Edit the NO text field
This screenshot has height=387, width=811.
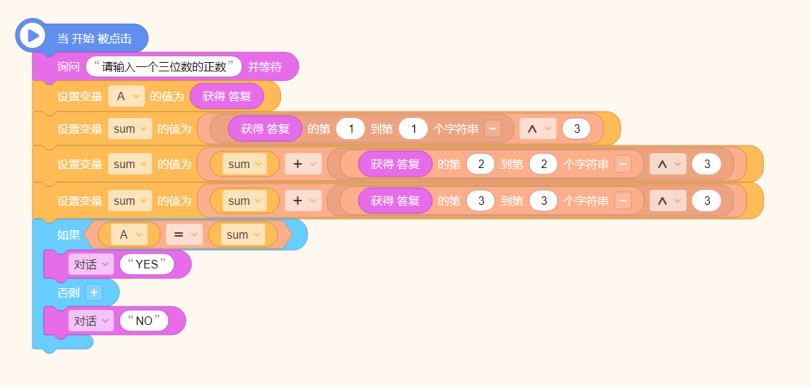point(144,321)
